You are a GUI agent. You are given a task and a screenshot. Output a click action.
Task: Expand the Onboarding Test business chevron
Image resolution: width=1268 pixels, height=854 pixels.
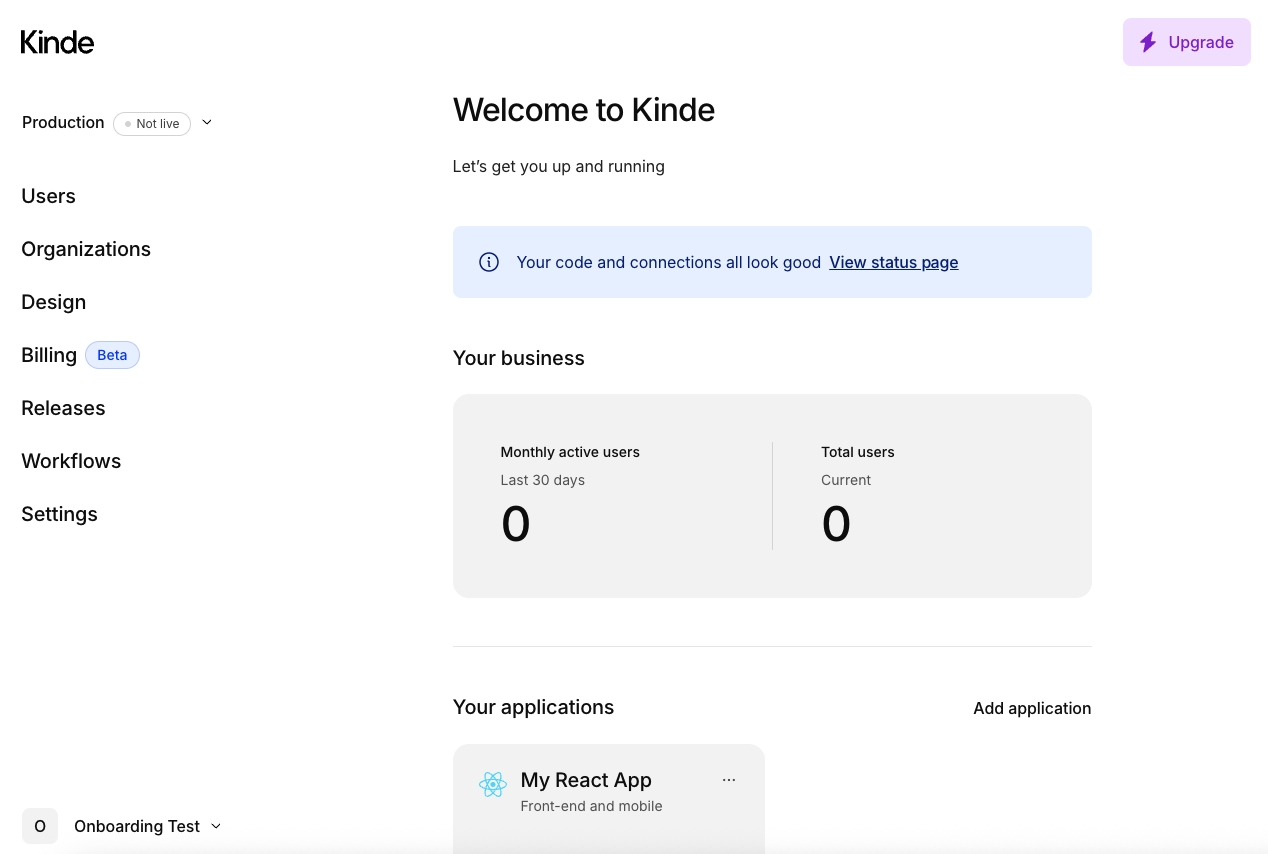(x=216, y=826)
